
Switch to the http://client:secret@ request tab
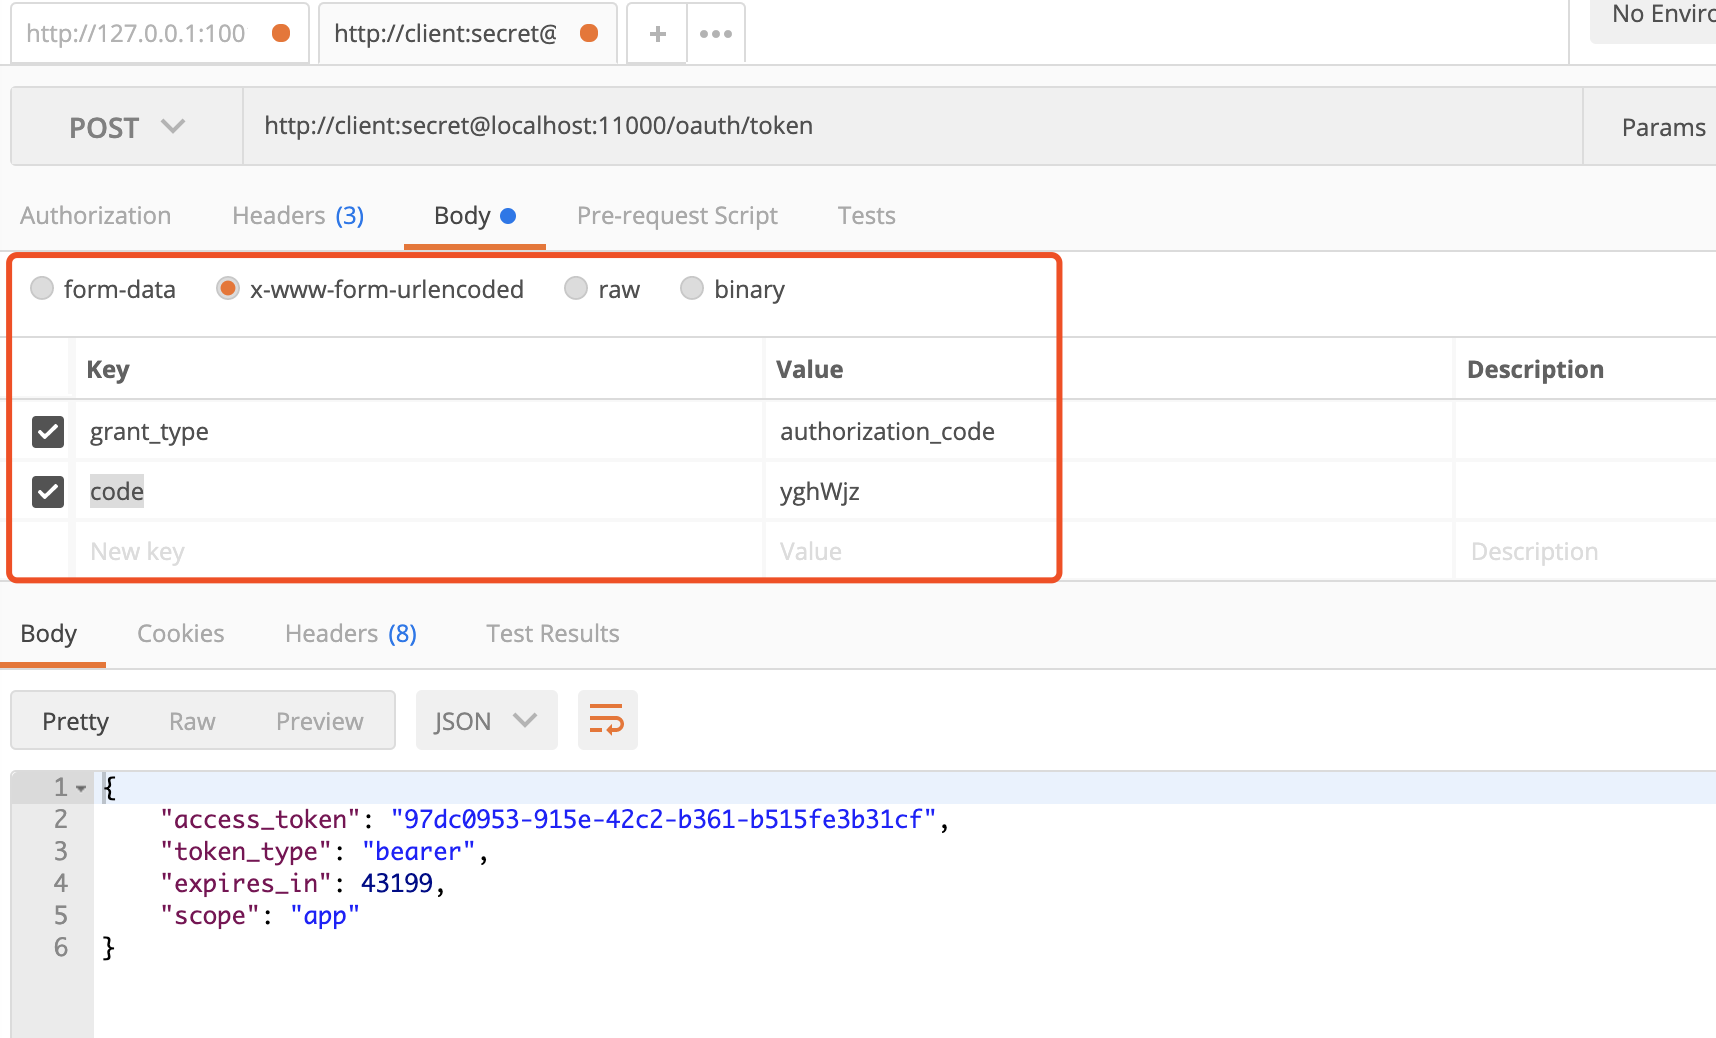pyautogui.click(x=468, y=34)
